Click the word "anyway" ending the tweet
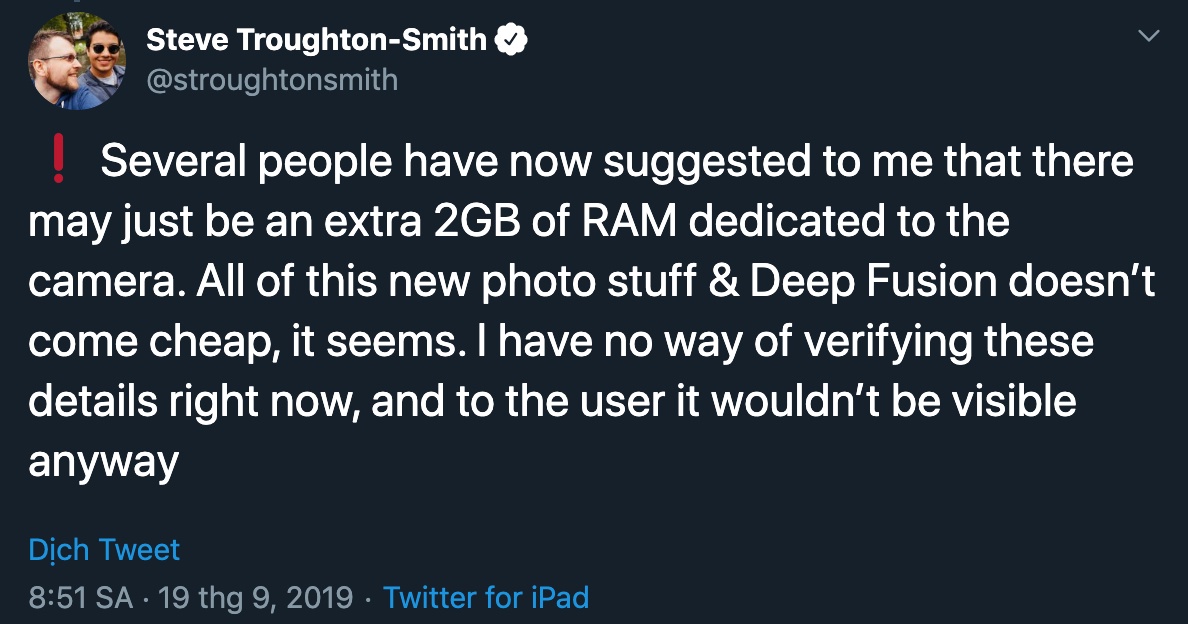The width and height of the screenshot is (1188, 624). pyautogui.click(x=103, y=462)
